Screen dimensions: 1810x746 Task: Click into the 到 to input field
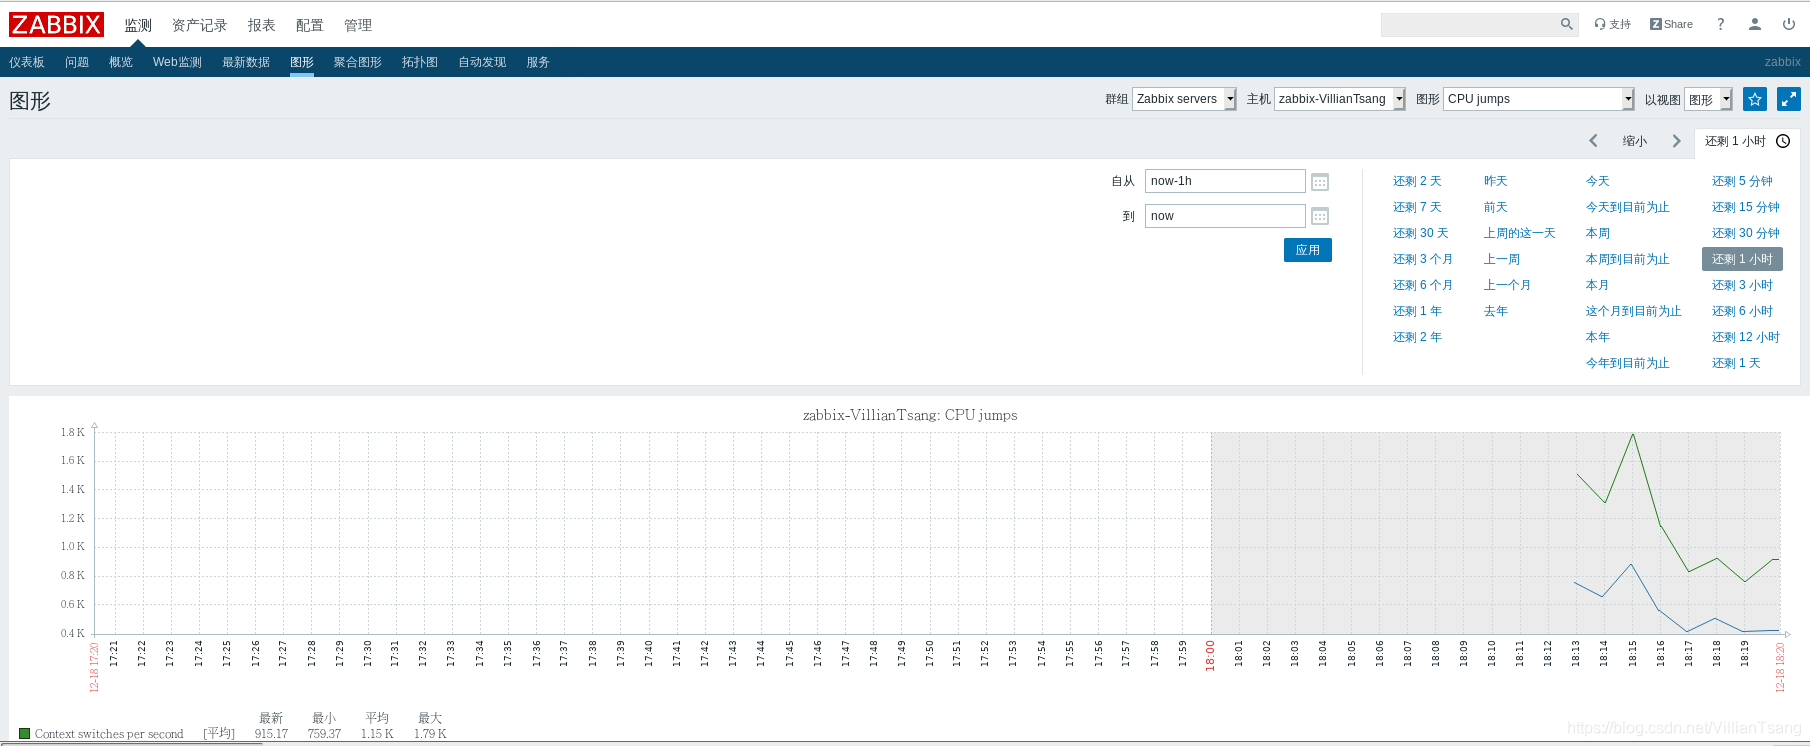1225,216
